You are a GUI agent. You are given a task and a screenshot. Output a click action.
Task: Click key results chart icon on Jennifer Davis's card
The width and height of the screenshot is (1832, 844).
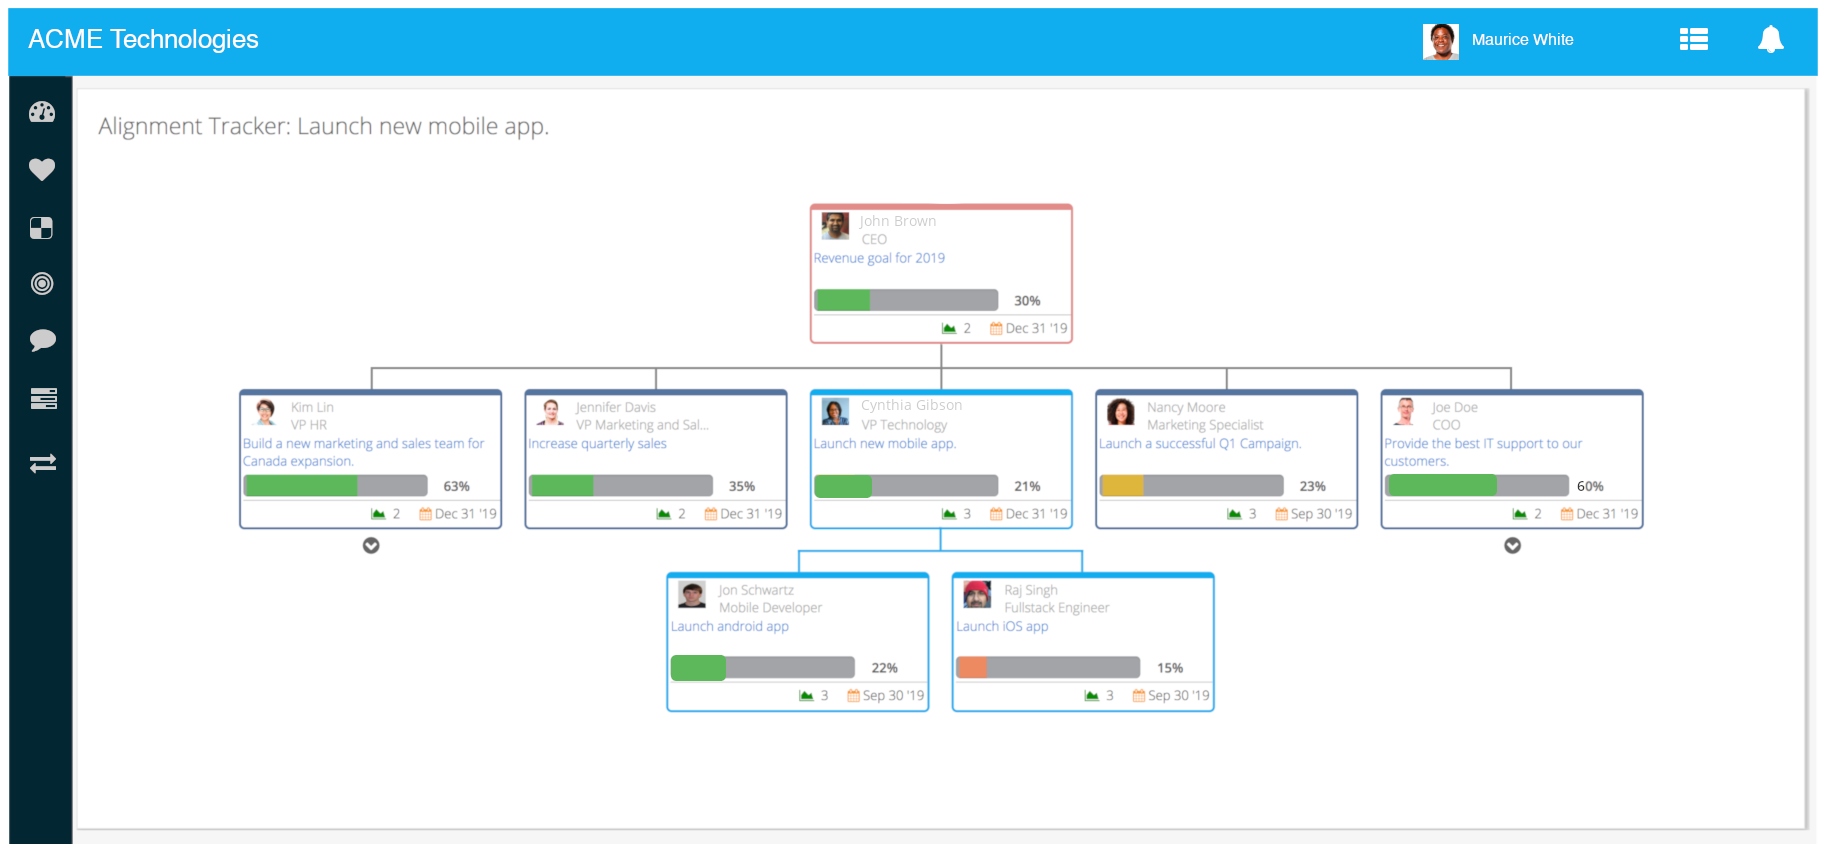coord(663,514)
